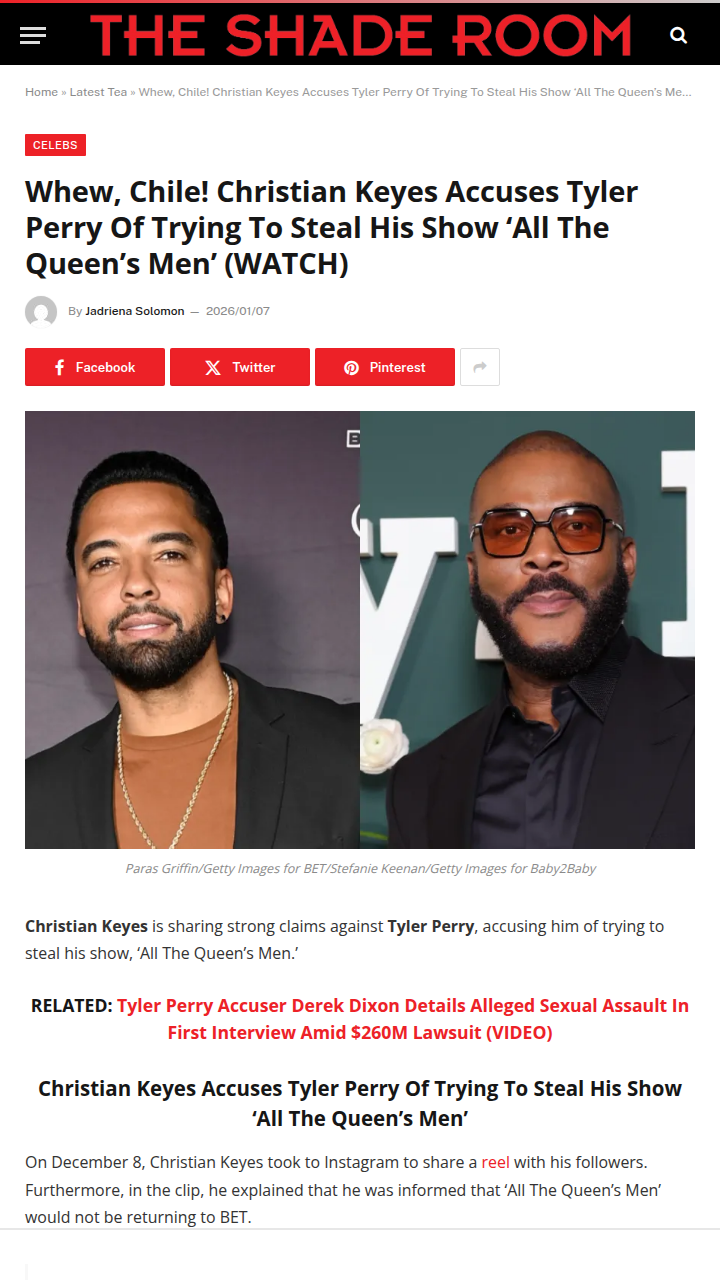Viewport: 720px width, 1280px height.
Task: Click the Facebook f icon
Action: [x=60, y=367]
